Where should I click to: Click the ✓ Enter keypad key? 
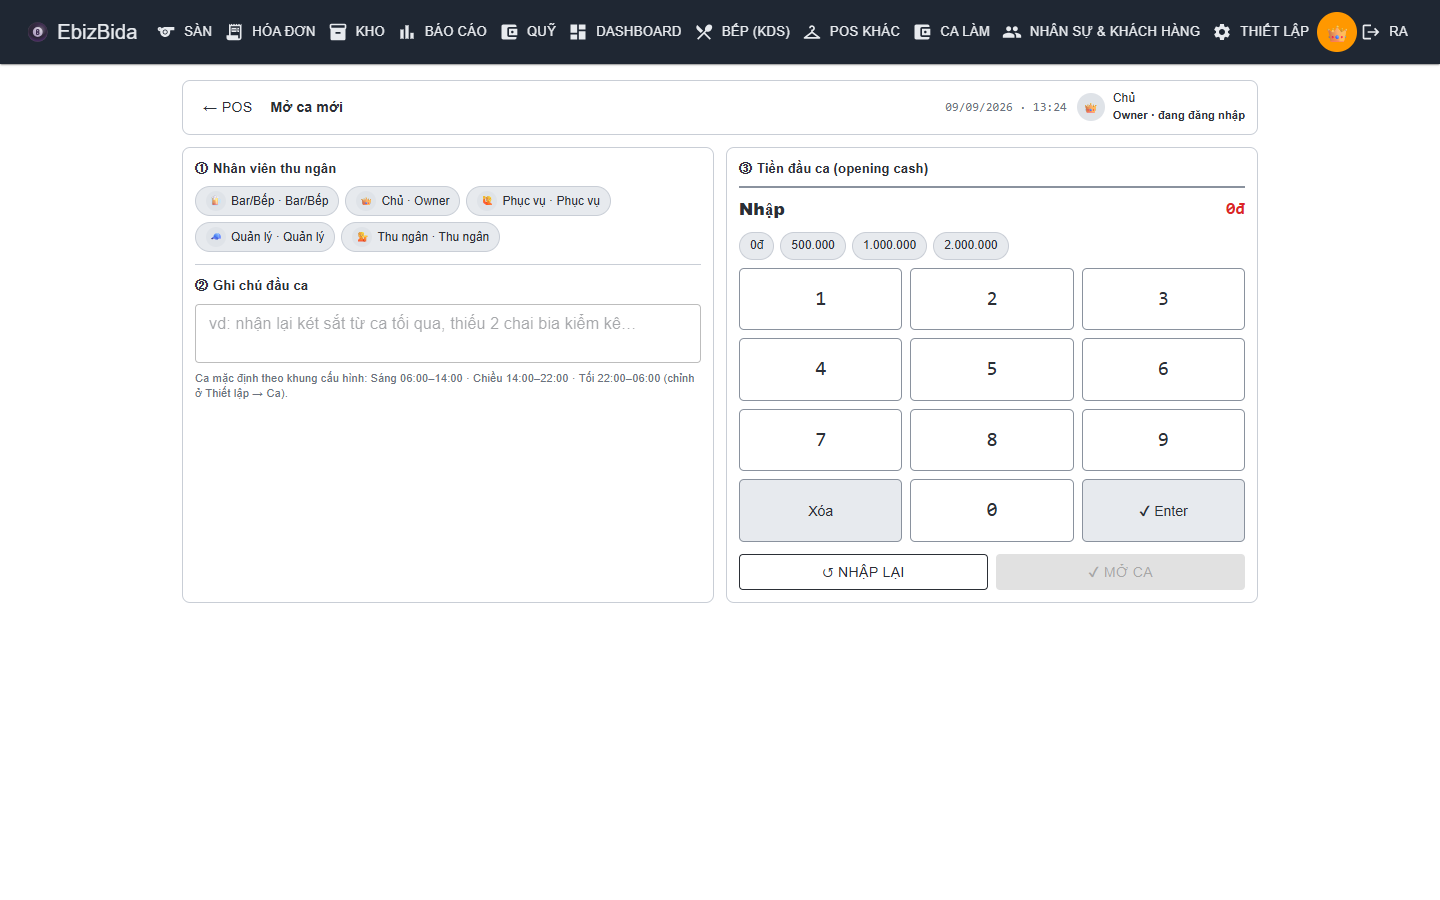coord(1163,510)
